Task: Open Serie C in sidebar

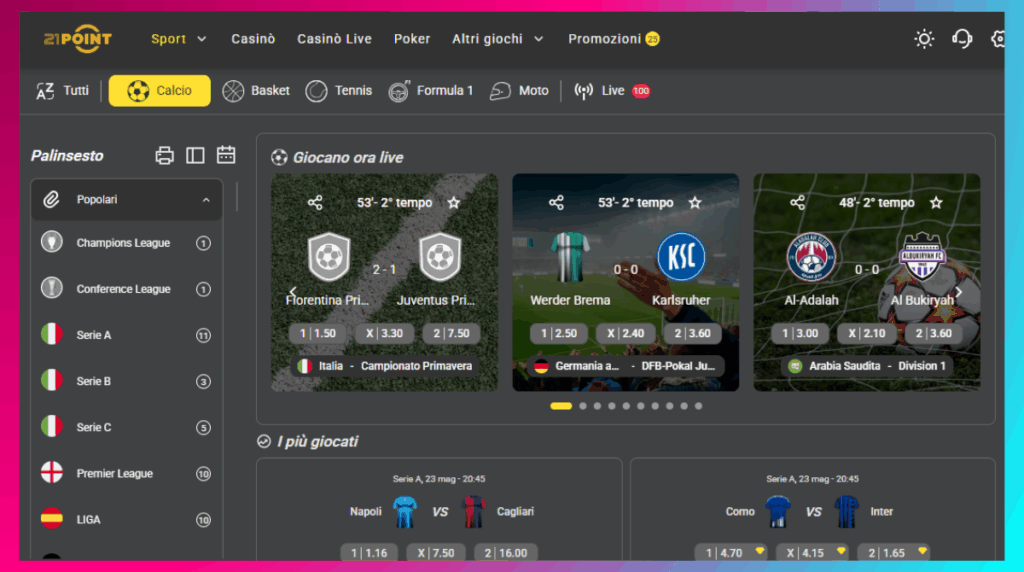Action: (x=127, y=428)
